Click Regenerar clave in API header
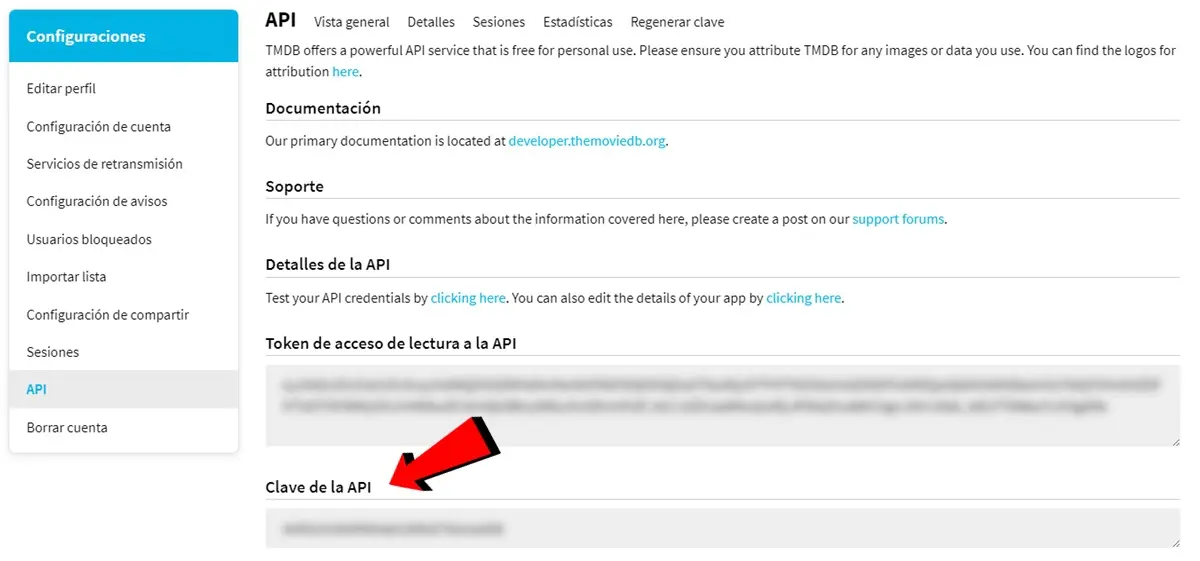This screenshot has height=561, width=1200. pos(677,22)
